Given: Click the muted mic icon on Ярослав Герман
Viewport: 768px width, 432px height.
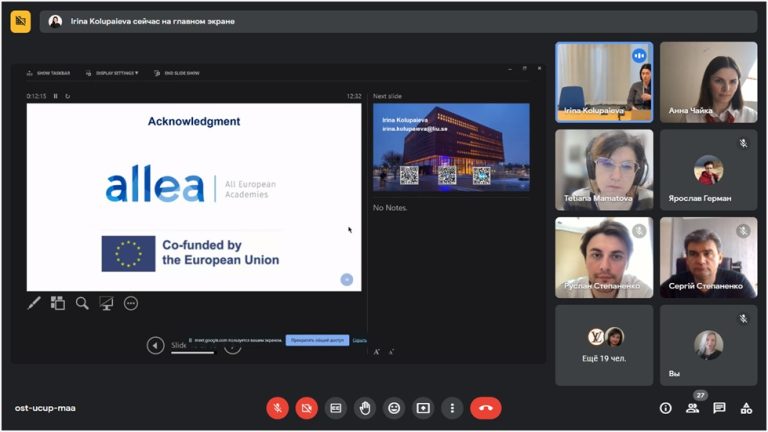Looking at the screenshot, I should click(744, 143).
